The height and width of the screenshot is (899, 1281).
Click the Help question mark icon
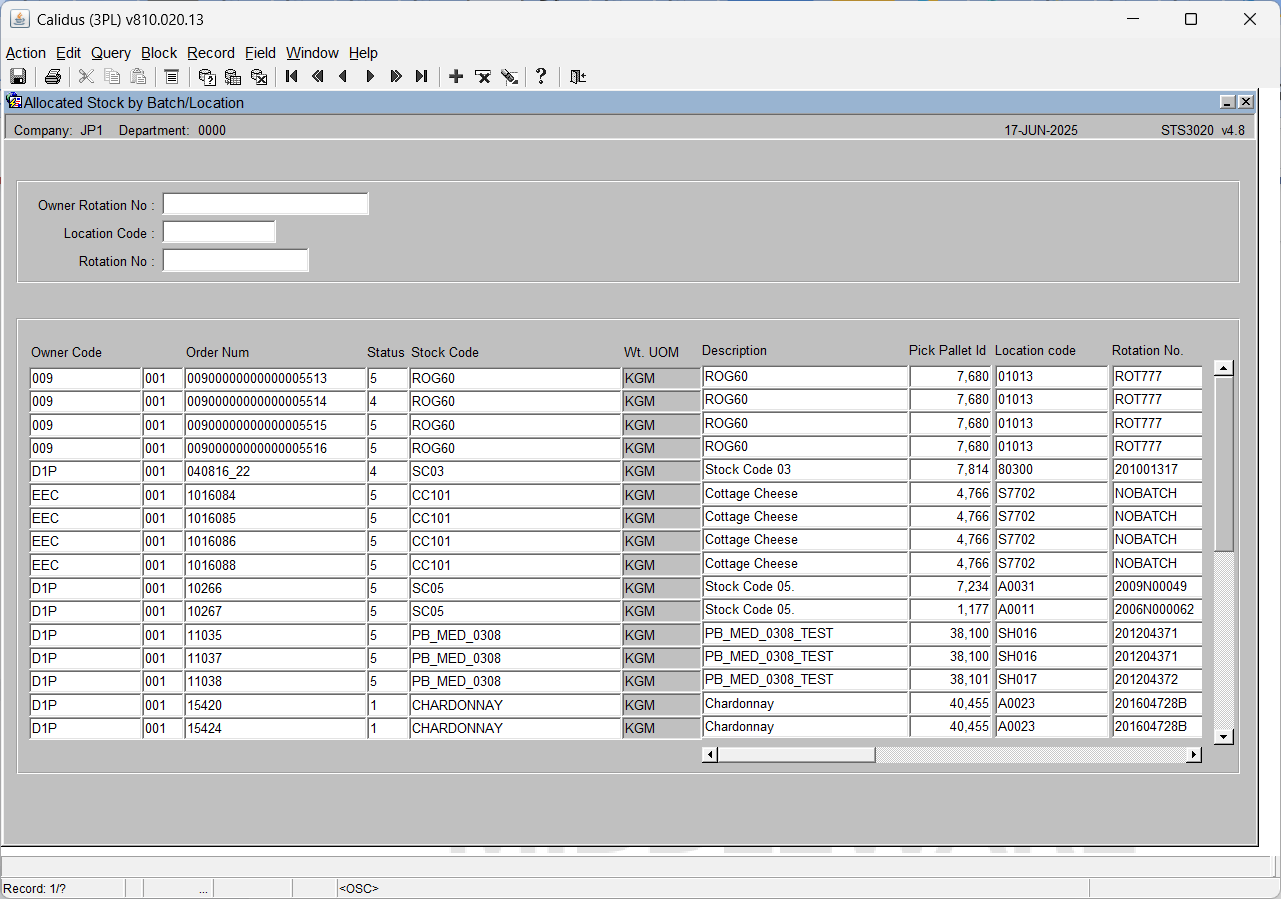[x=541, y=77]
